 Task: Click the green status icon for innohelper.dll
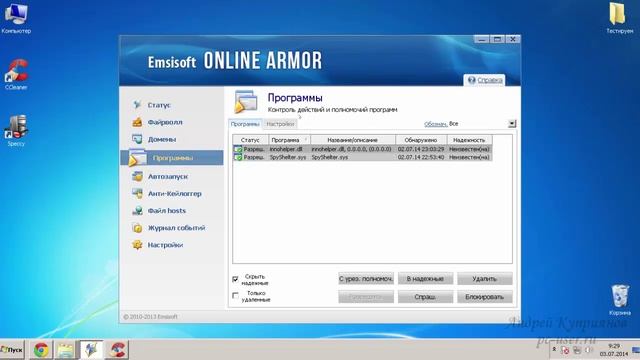[238, 149]
